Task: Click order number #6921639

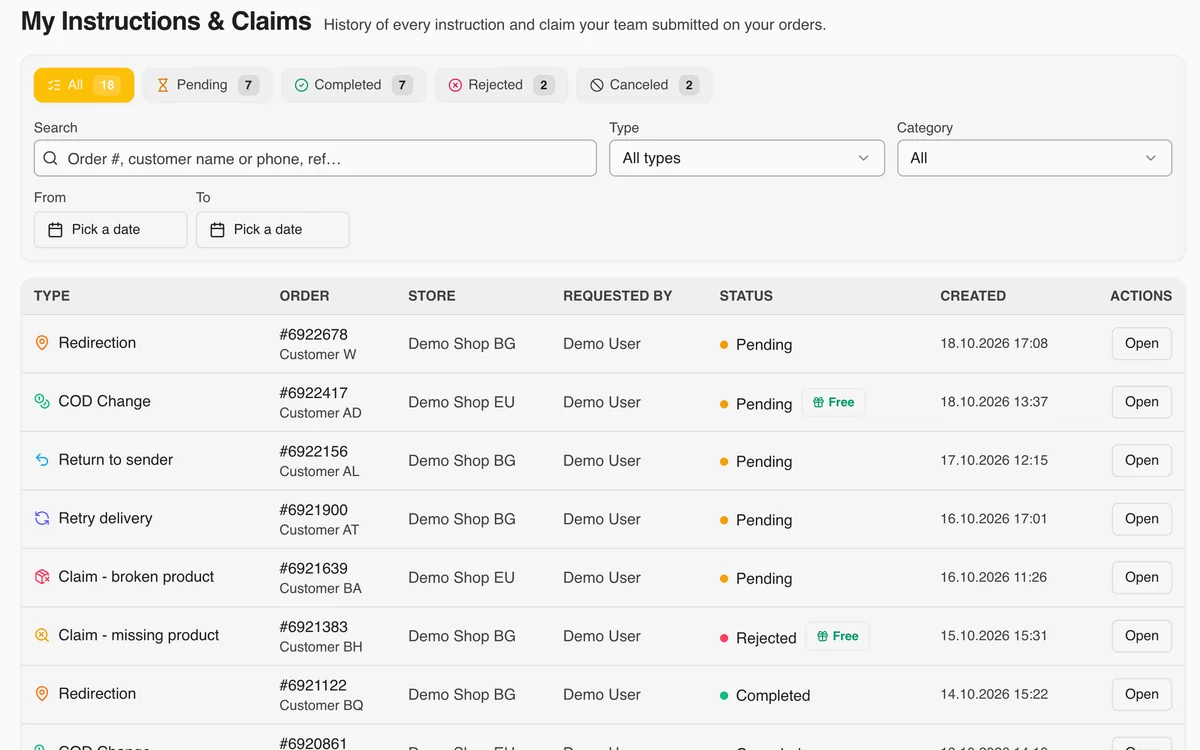Action: point(314,568)
